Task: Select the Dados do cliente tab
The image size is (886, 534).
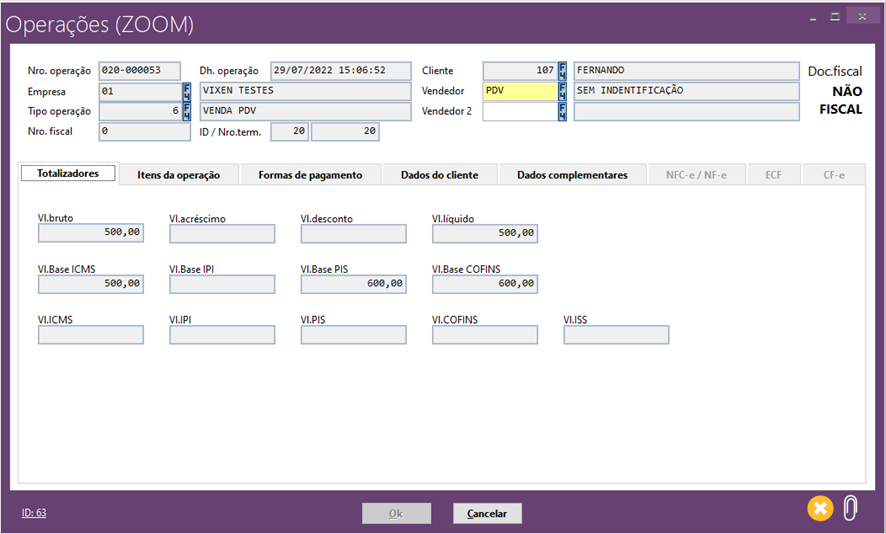Action: coord(439,175)
